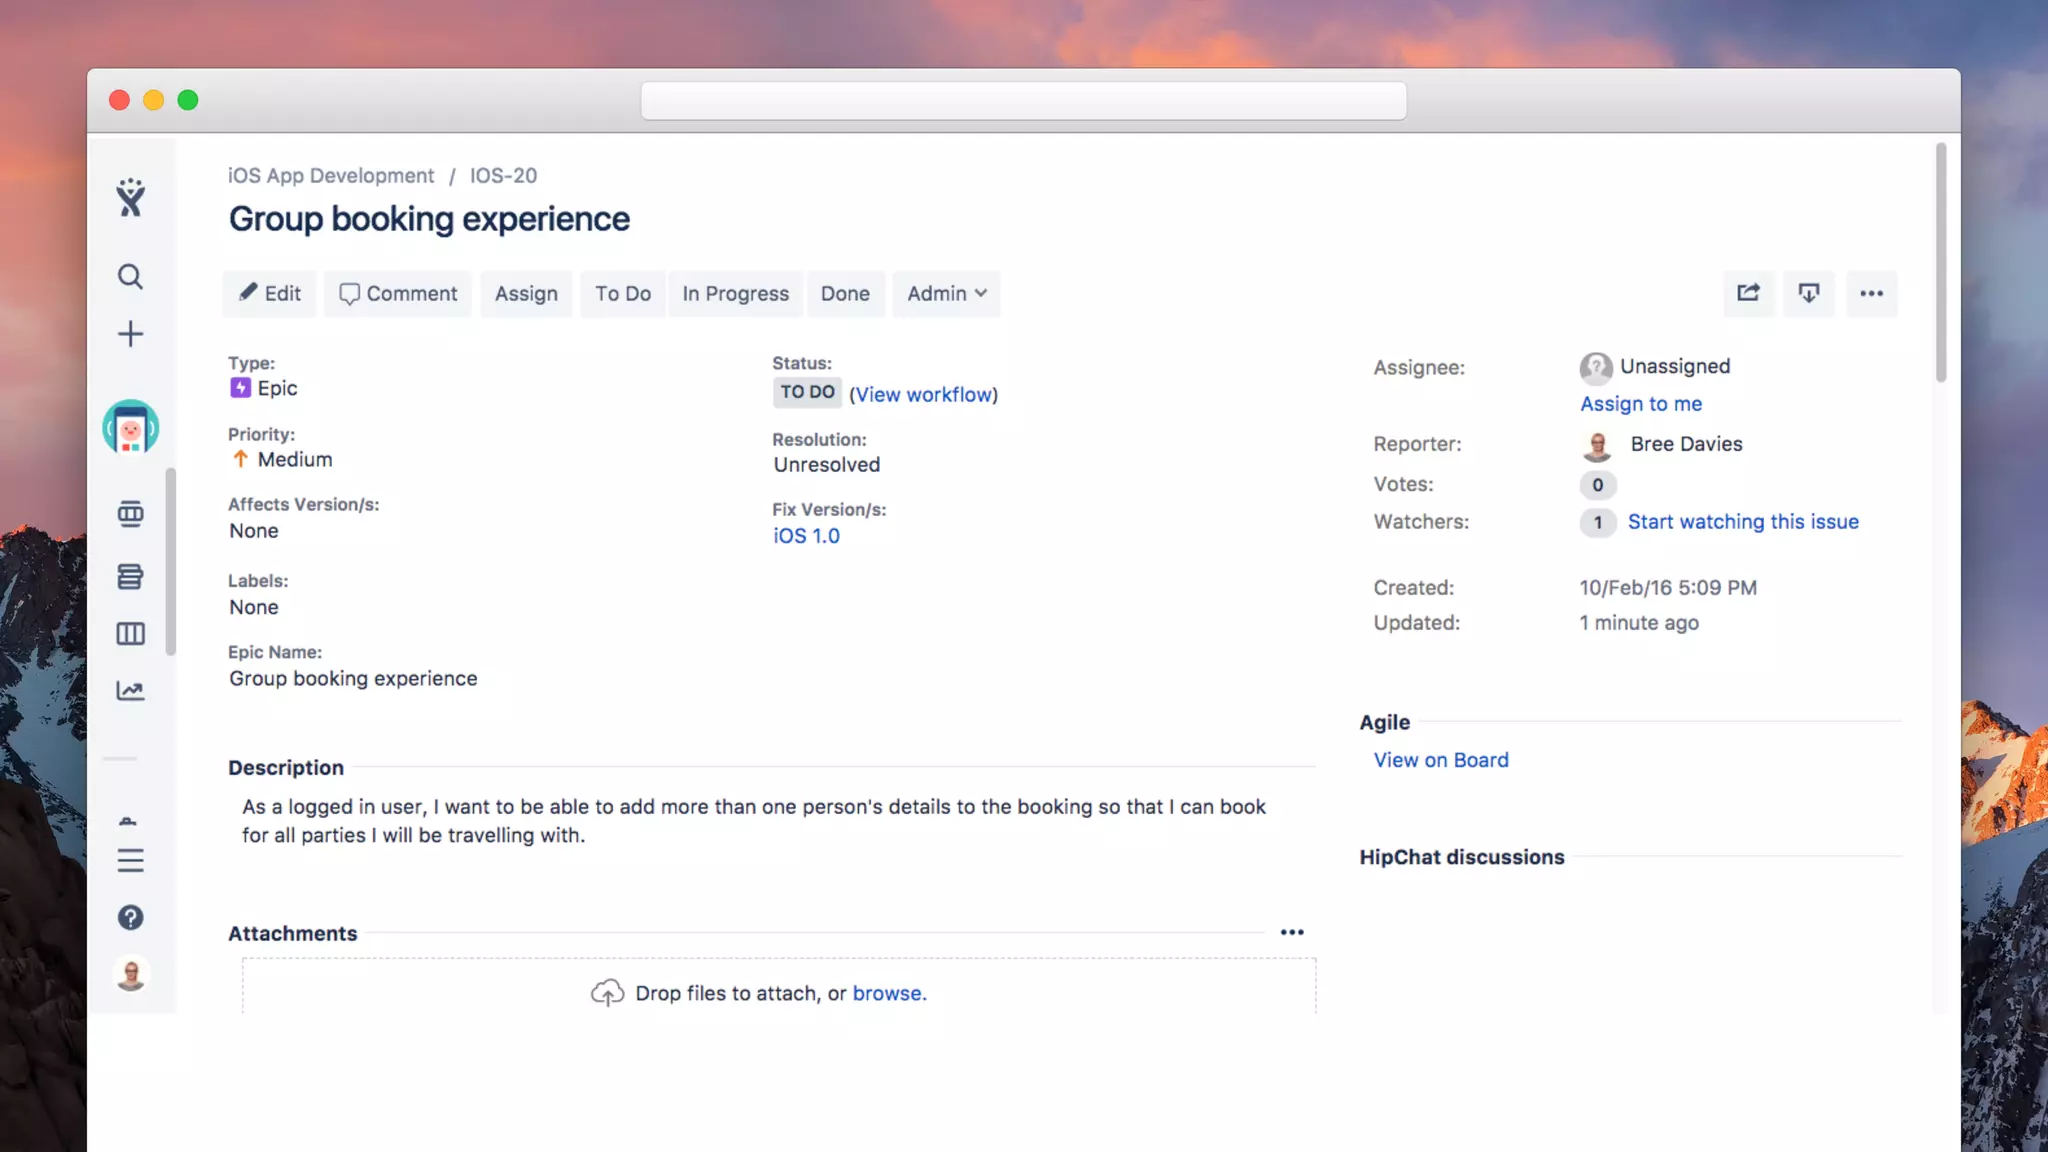Open the more actions ellipsis in toolbar
Viewport: 2048px width, 1152px height.
coord(1871,293)
